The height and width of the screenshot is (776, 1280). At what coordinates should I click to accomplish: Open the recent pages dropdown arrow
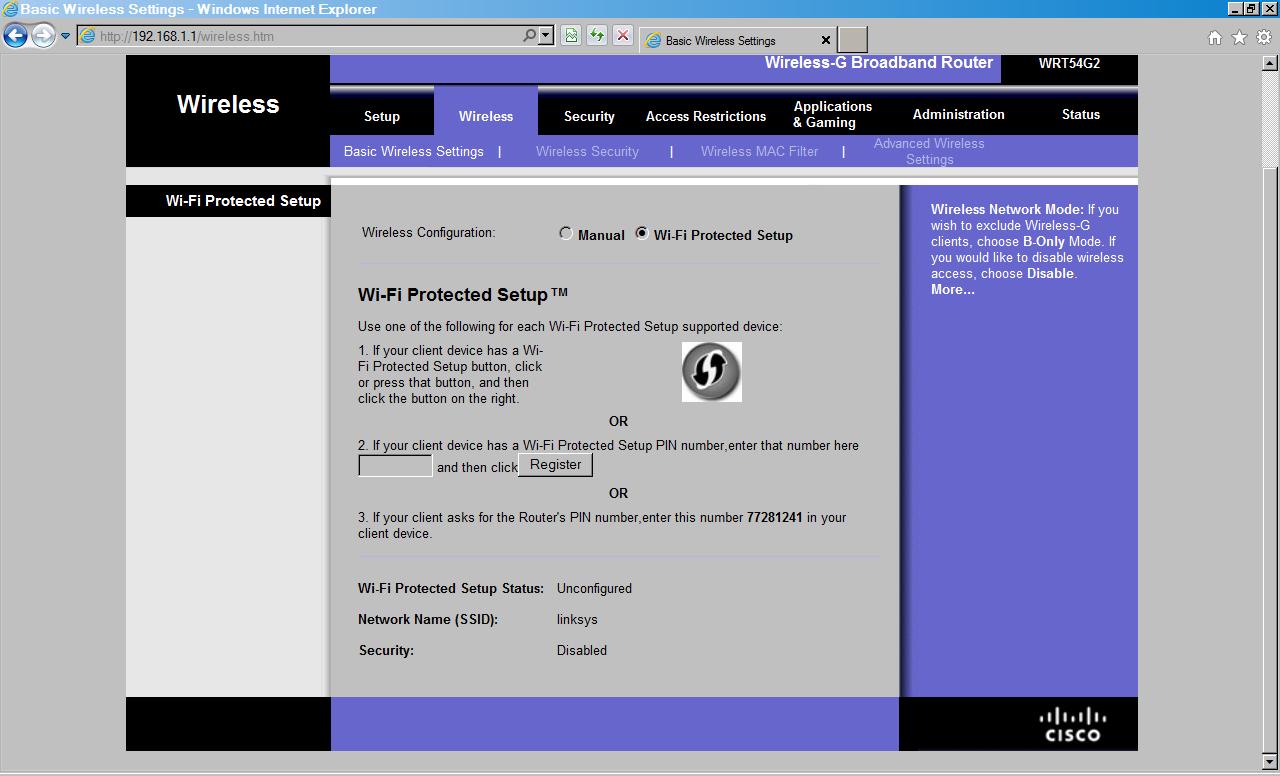pyautogui.click(x=65, y=37)
